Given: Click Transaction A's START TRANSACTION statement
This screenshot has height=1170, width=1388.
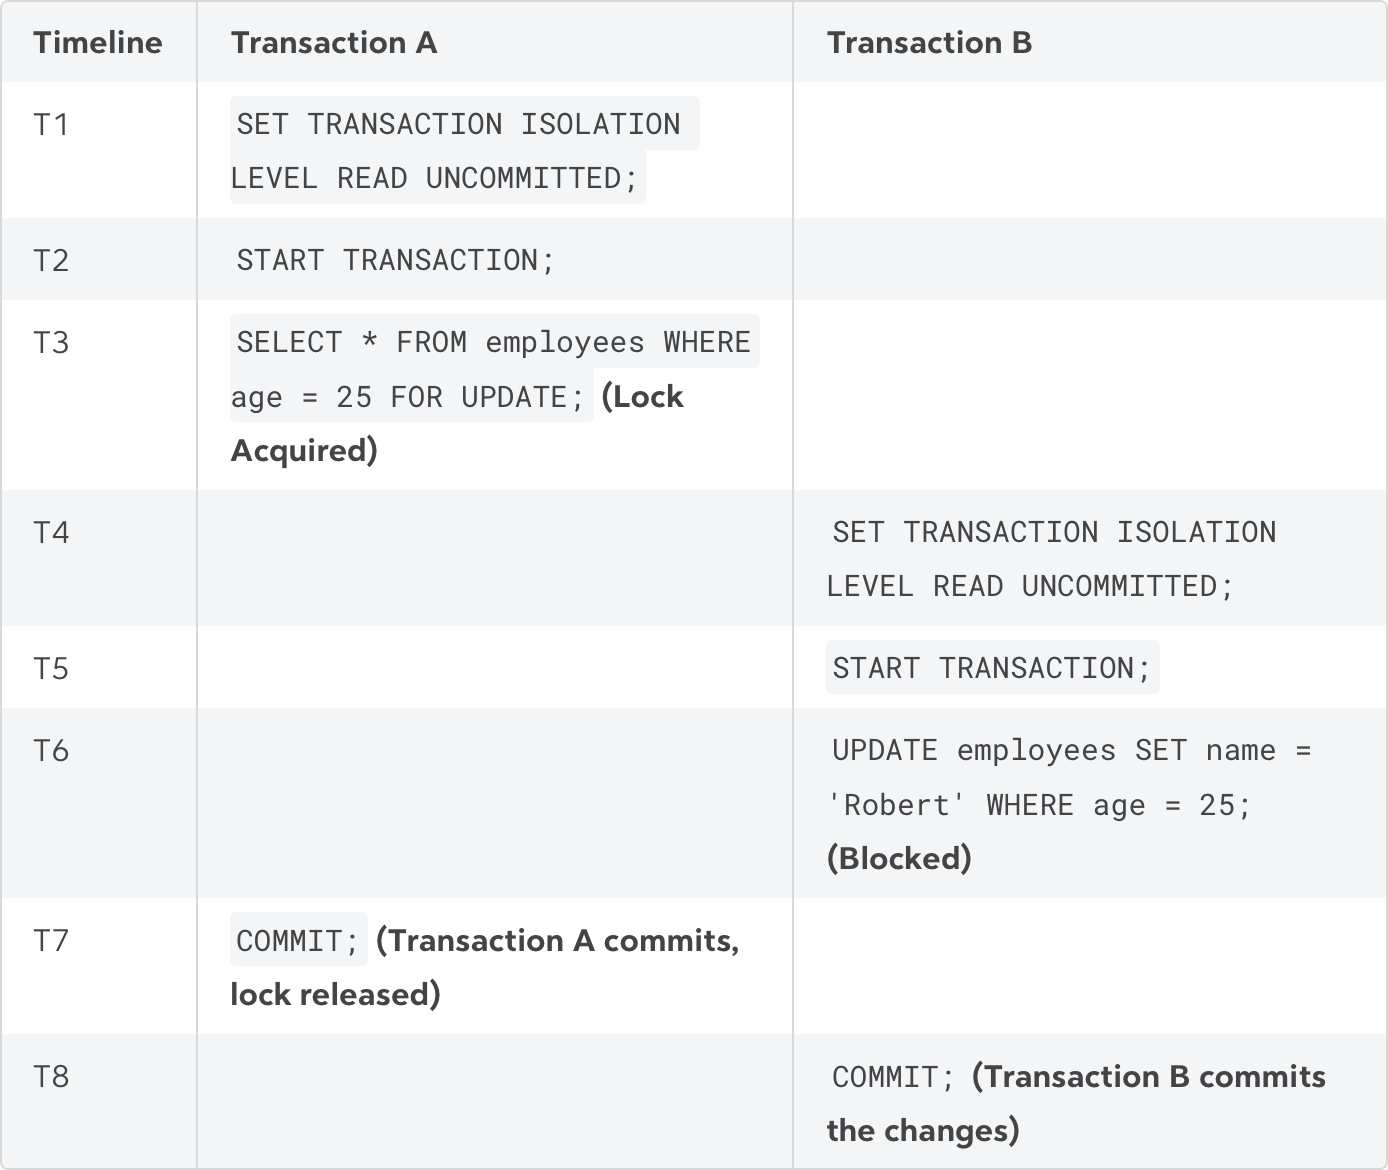Looking at the screenshot, I should [x=395, y=260].
